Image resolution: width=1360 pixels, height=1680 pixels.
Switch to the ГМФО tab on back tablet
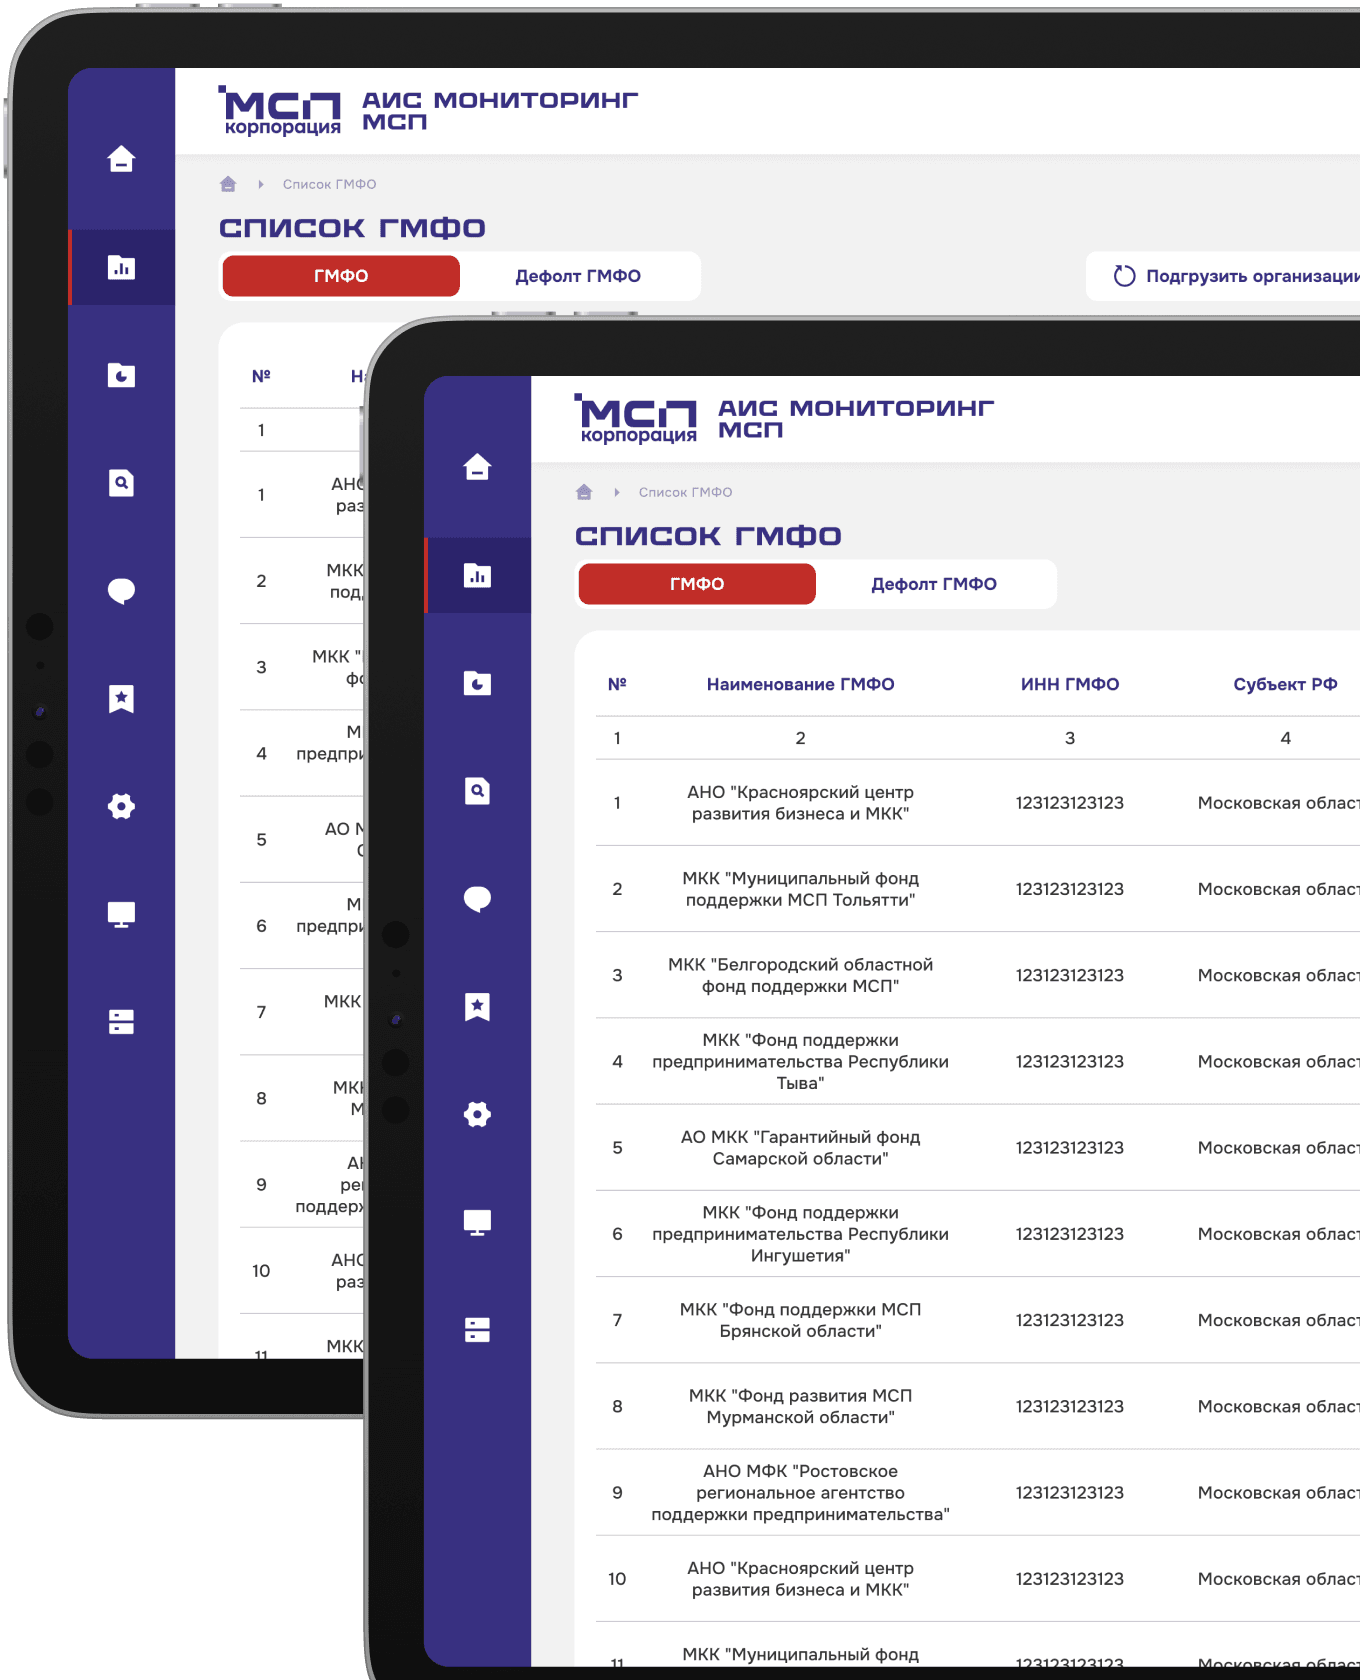[x=341, y=276]
